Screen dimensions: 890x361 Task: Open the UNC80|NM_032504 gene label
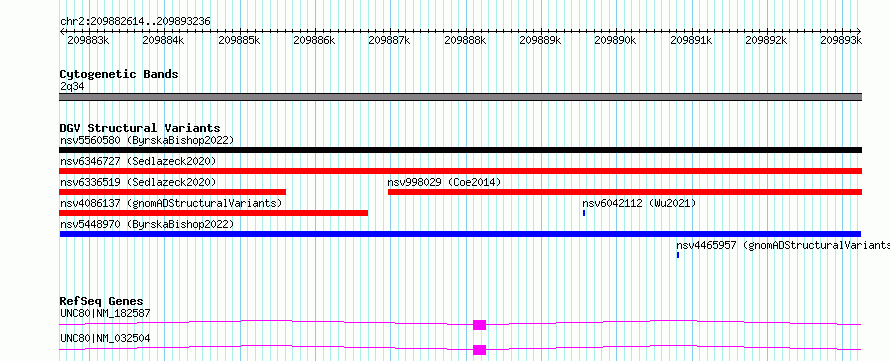click(x=106, y=338)
